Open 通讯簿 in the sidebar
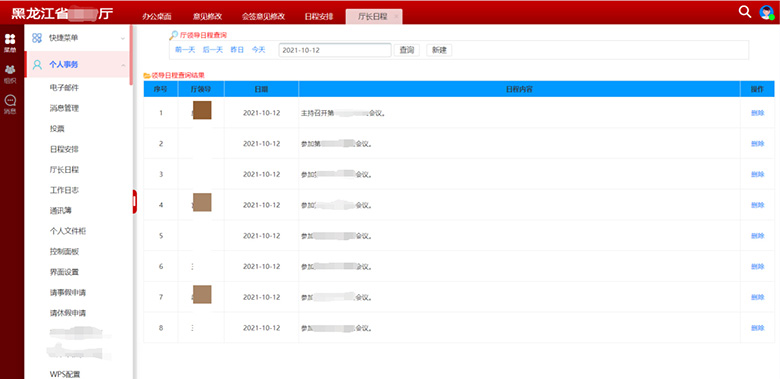The height and width of the screenshot is (379, 780). click(61, 210)
